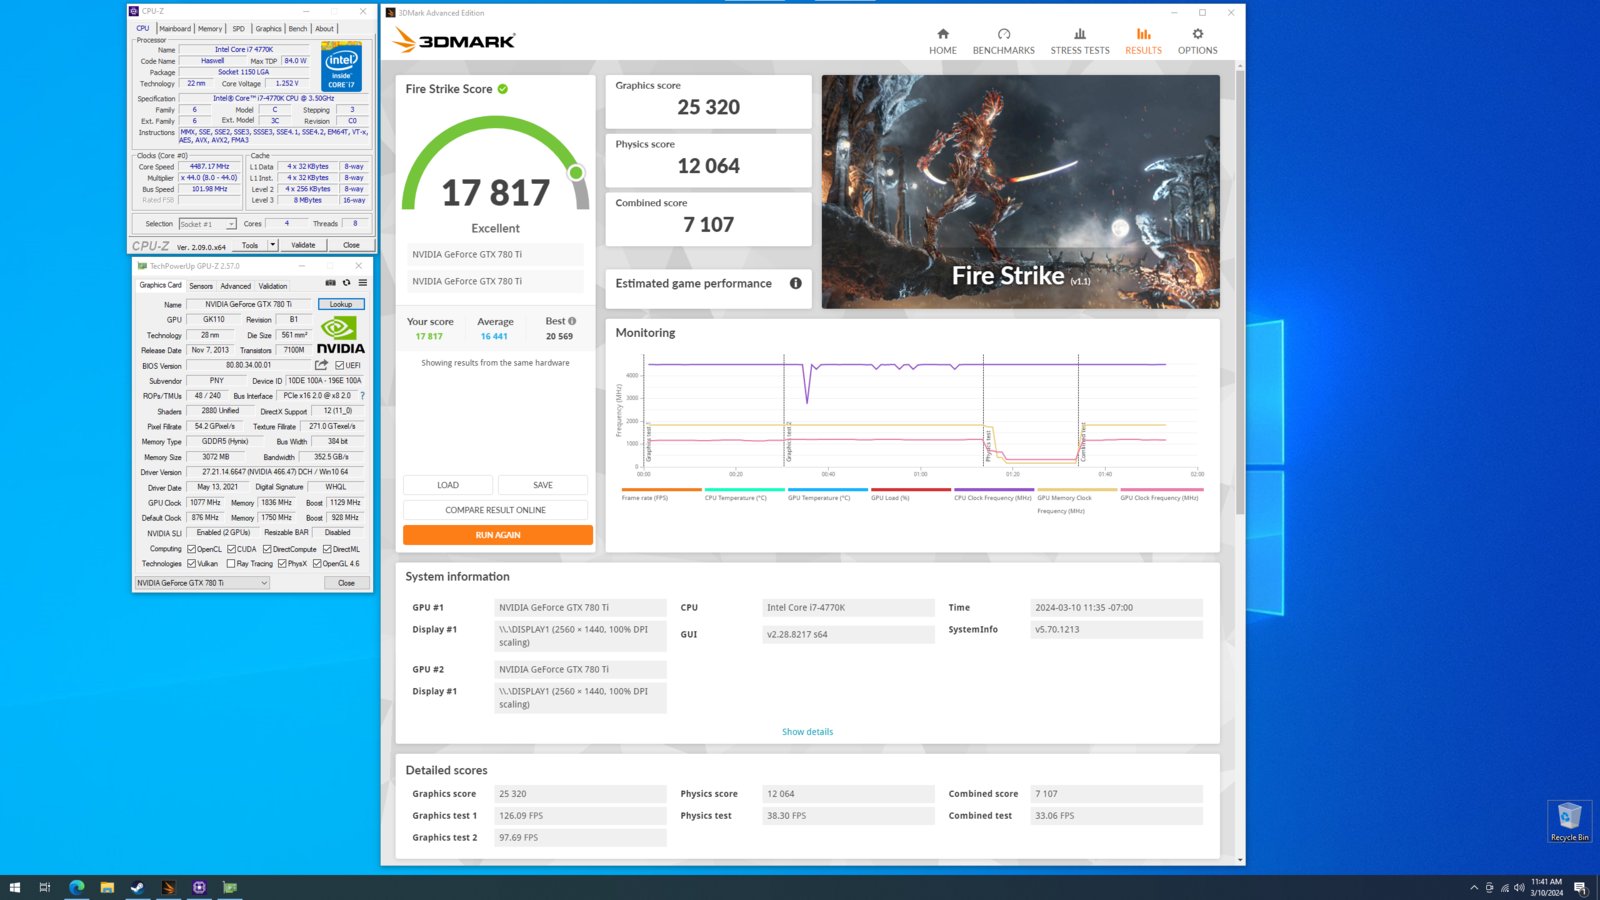Open the Windows Start menu

pos(14,887)
